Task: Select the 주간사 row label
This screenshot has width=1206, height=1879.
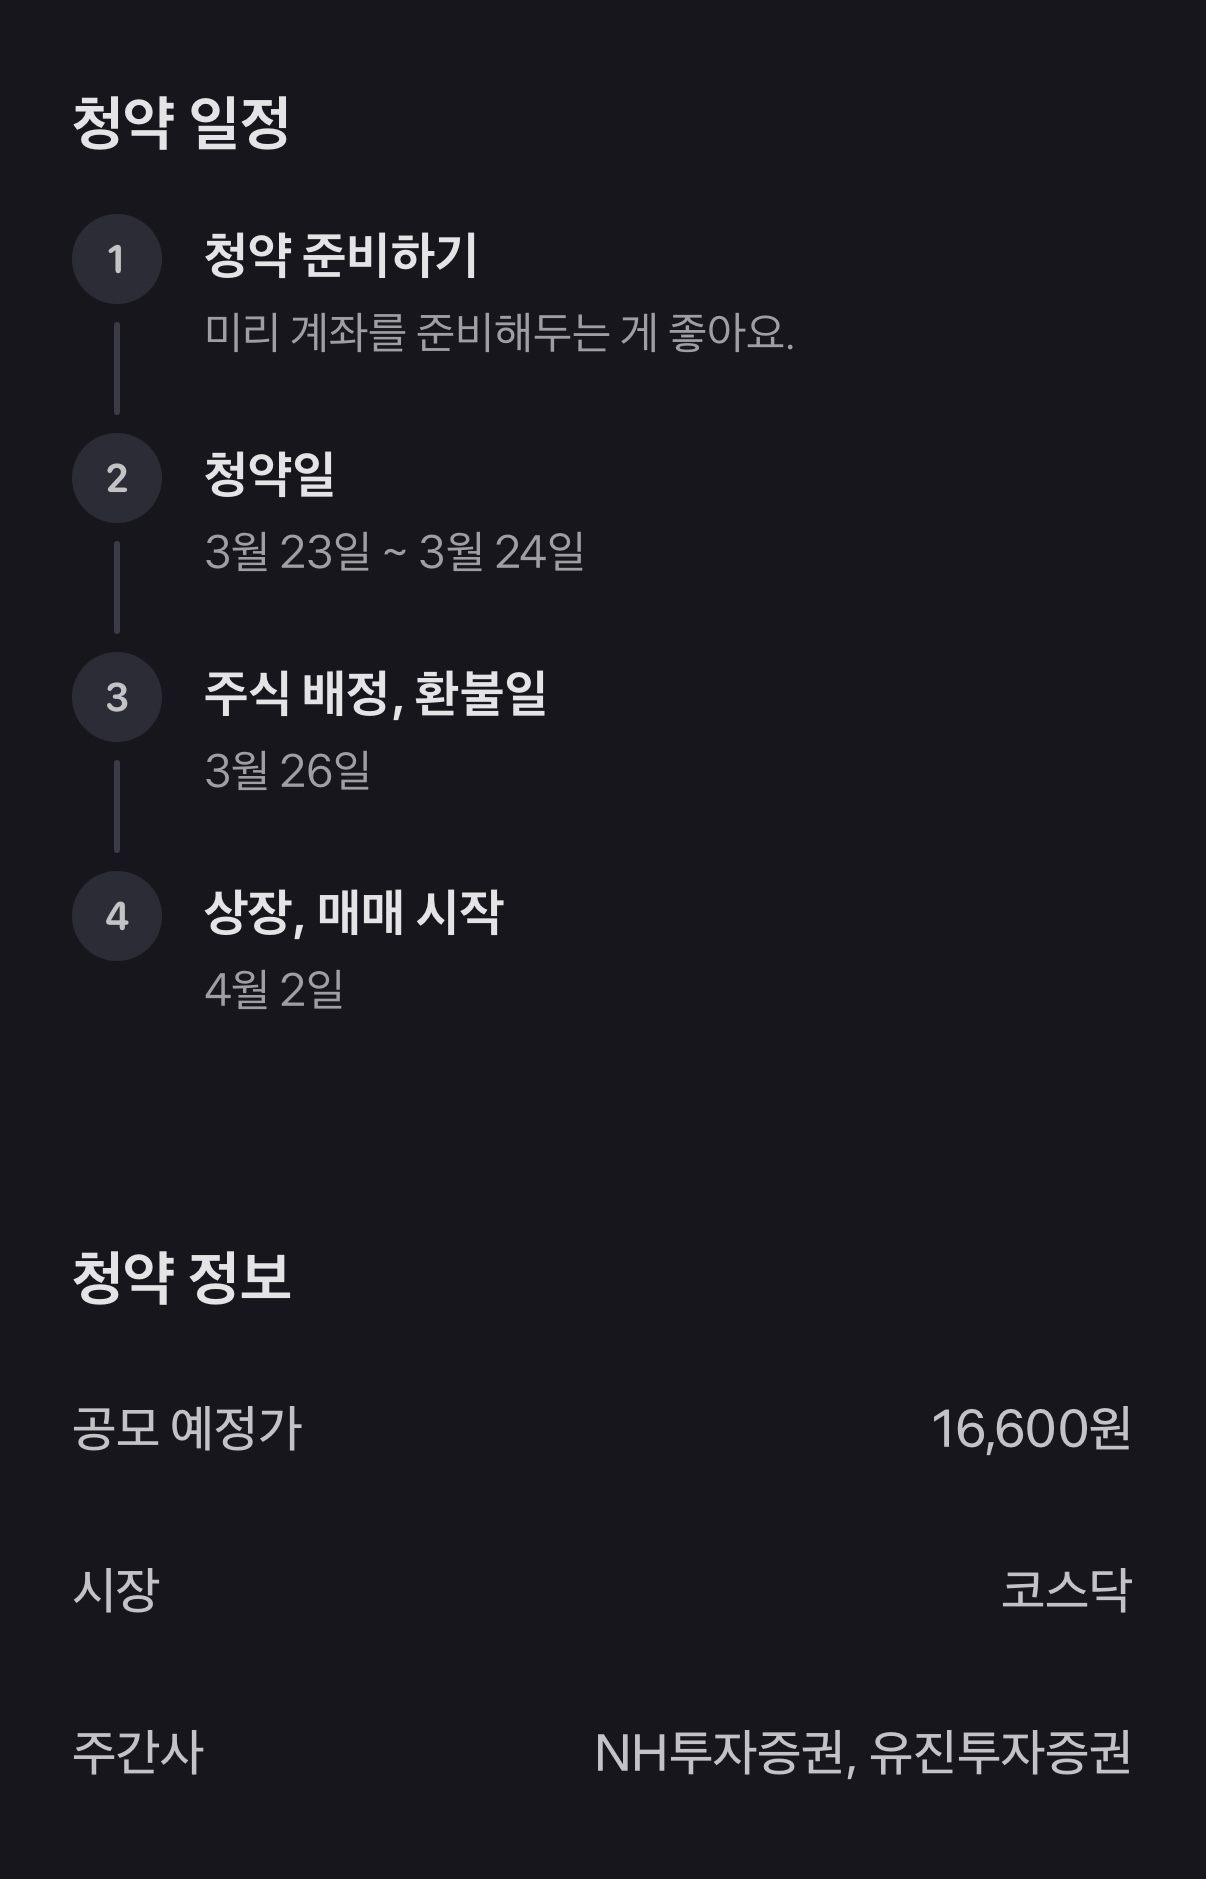Action: [x=138, y=1752]
